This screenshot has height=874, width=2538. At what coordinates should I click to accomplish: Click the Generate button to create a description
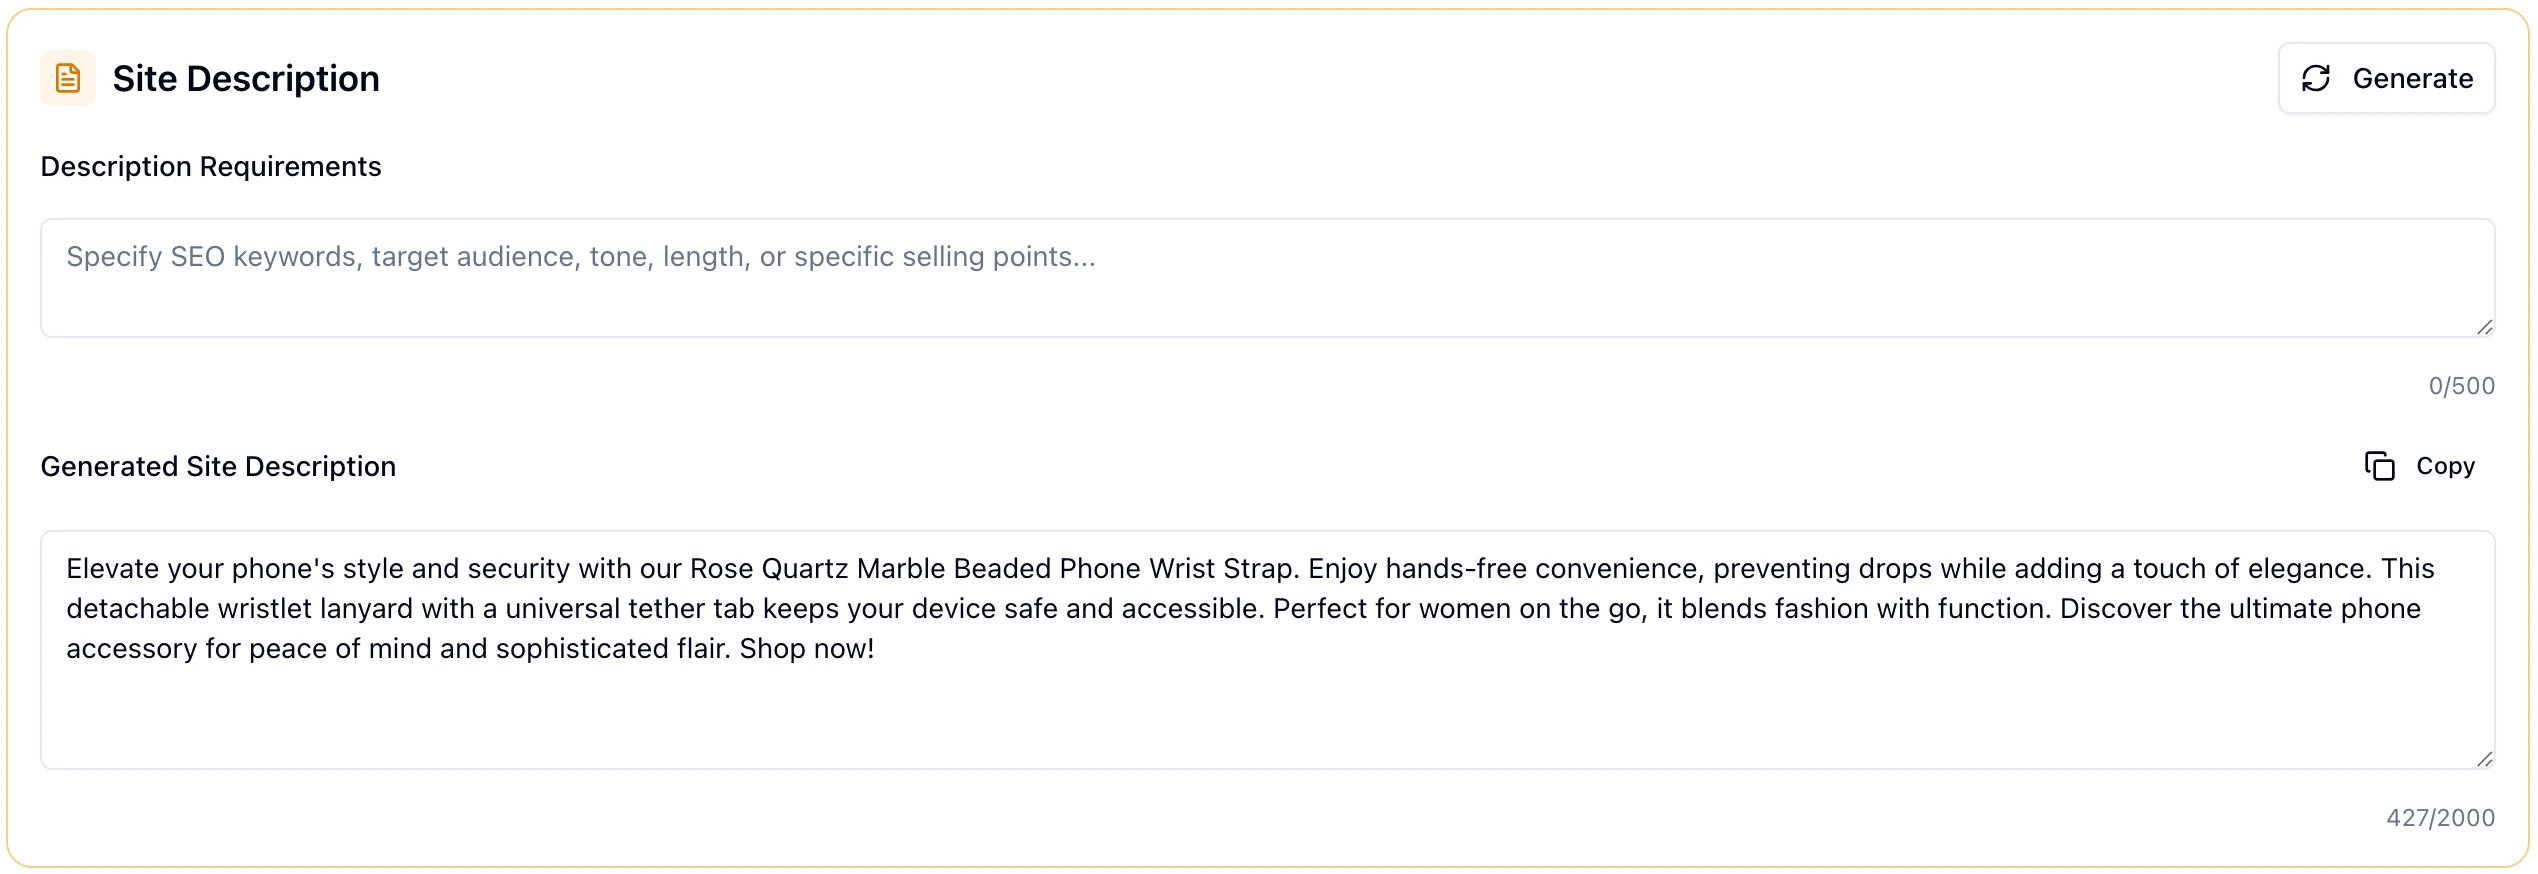(2387, 78)
